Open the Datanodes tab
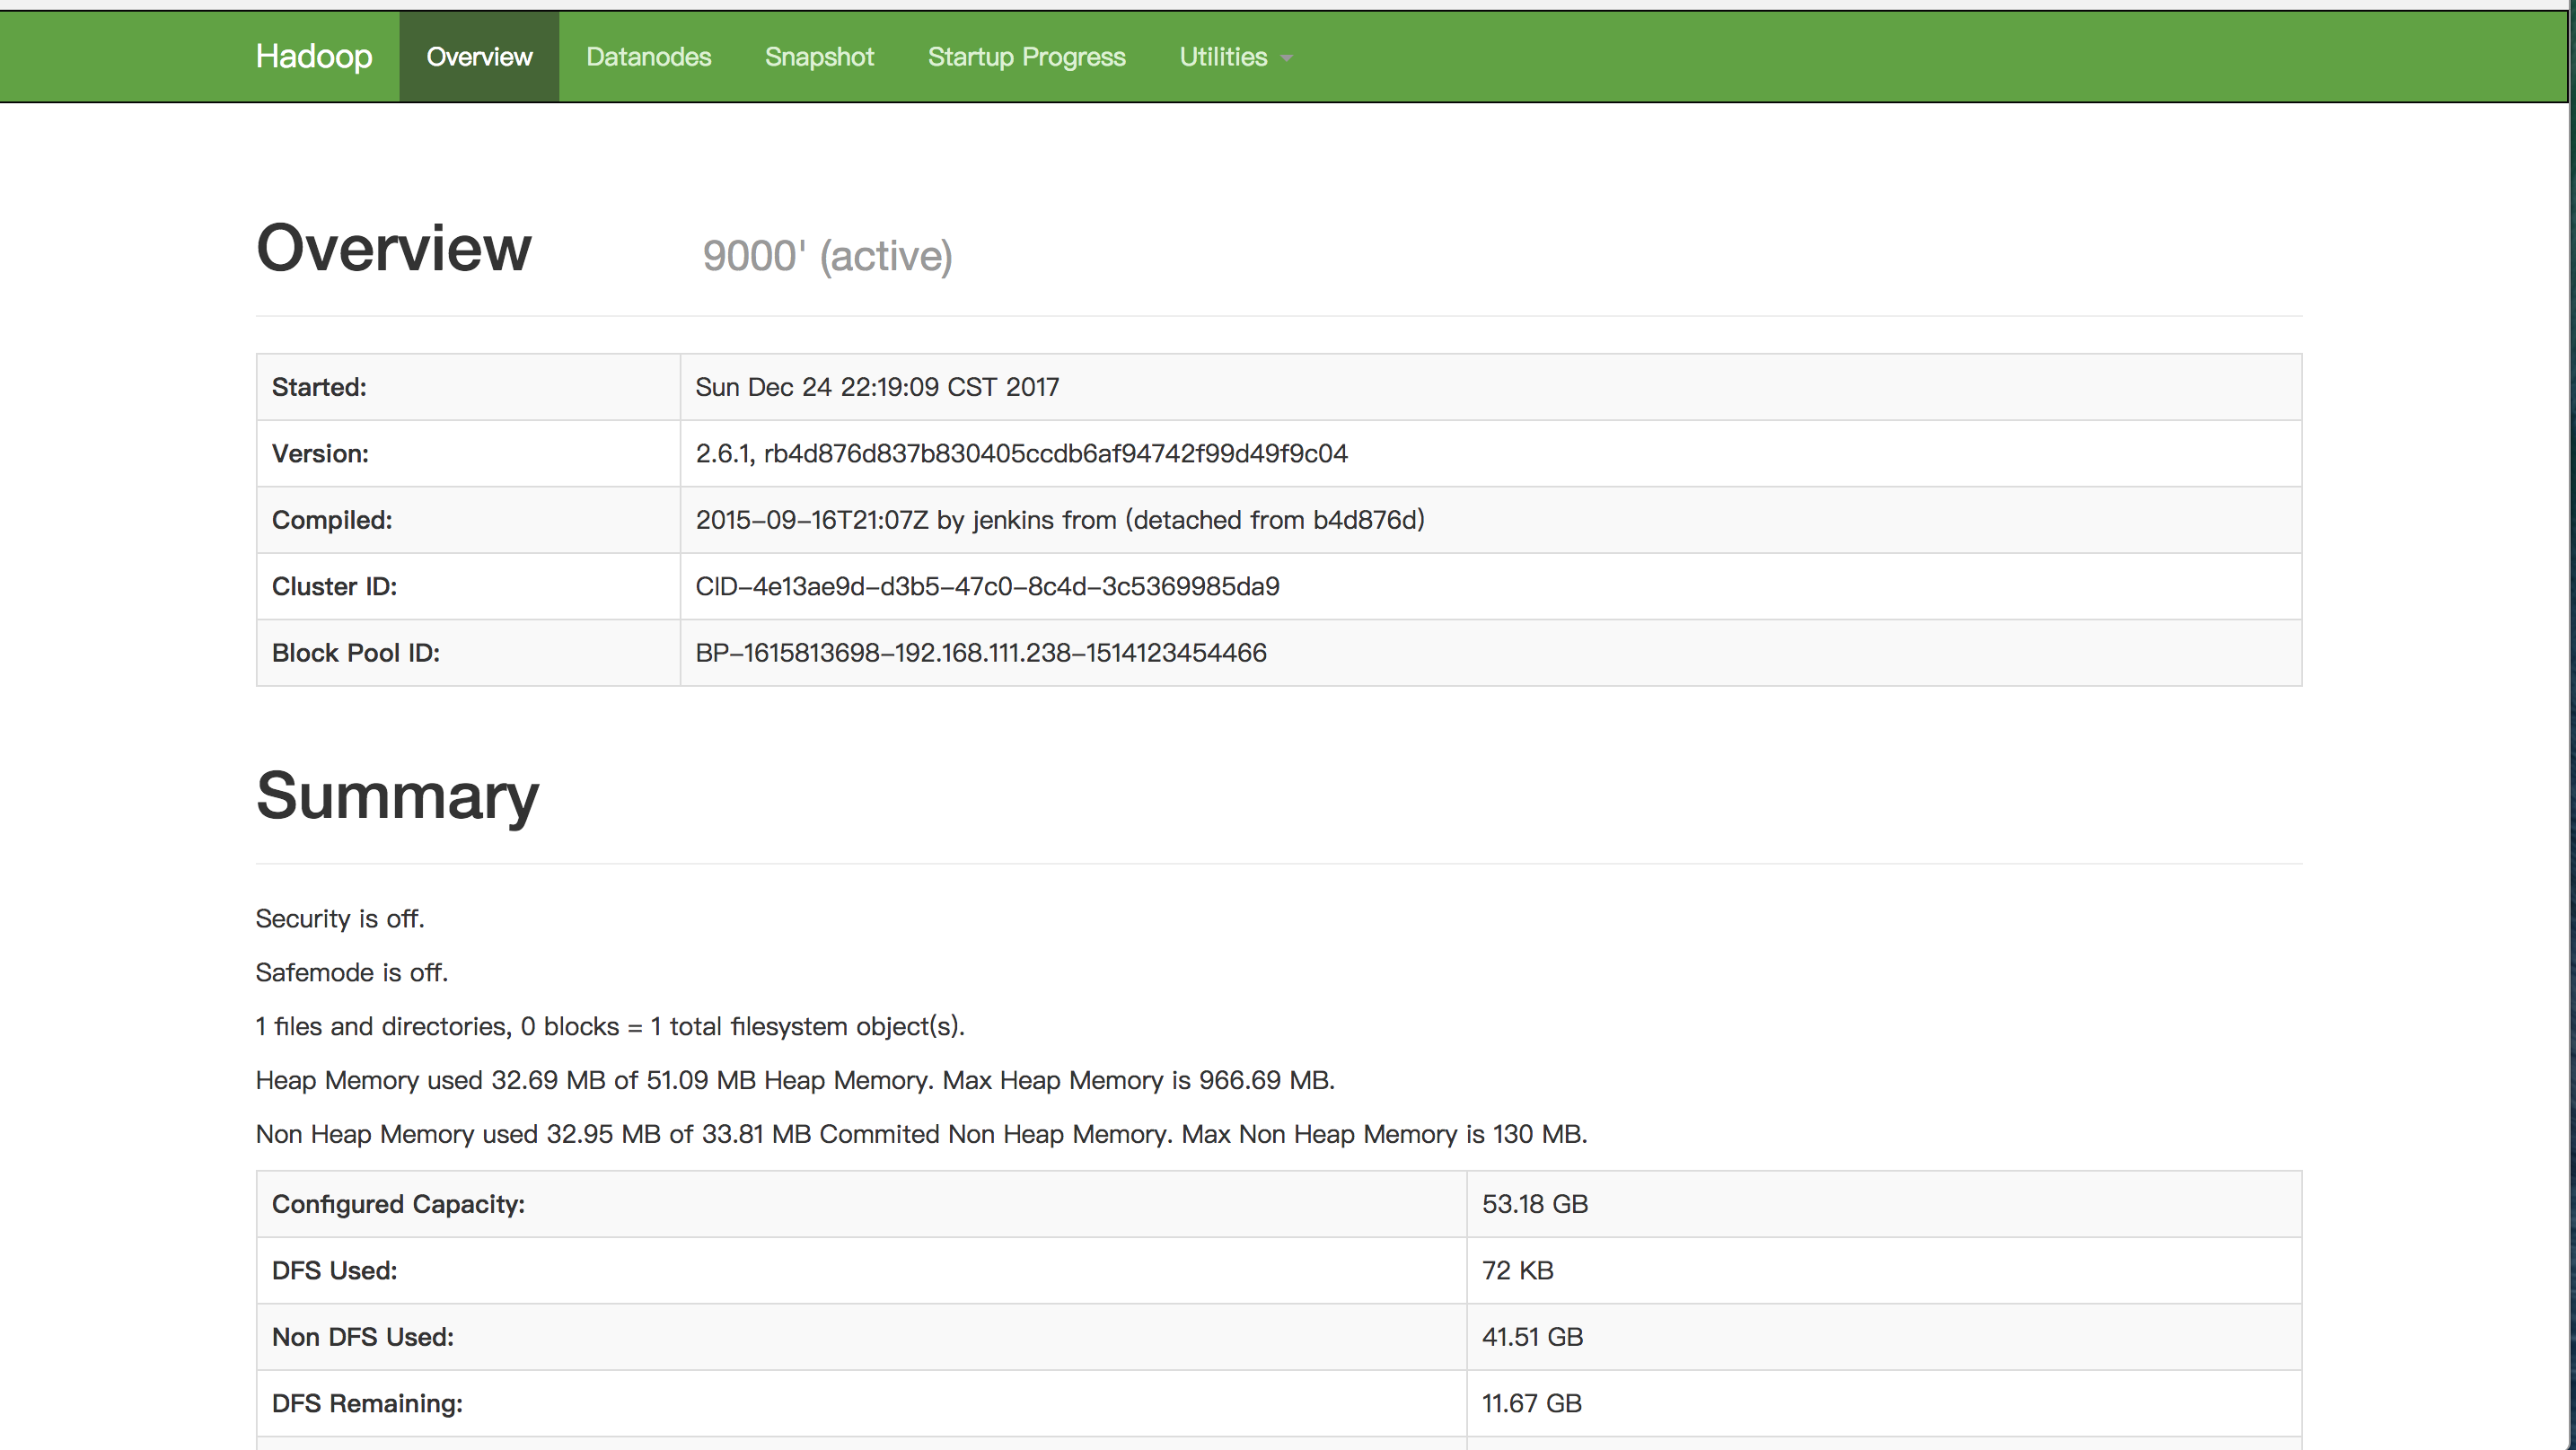2576x1450 pixels. [x=648, y=56]
